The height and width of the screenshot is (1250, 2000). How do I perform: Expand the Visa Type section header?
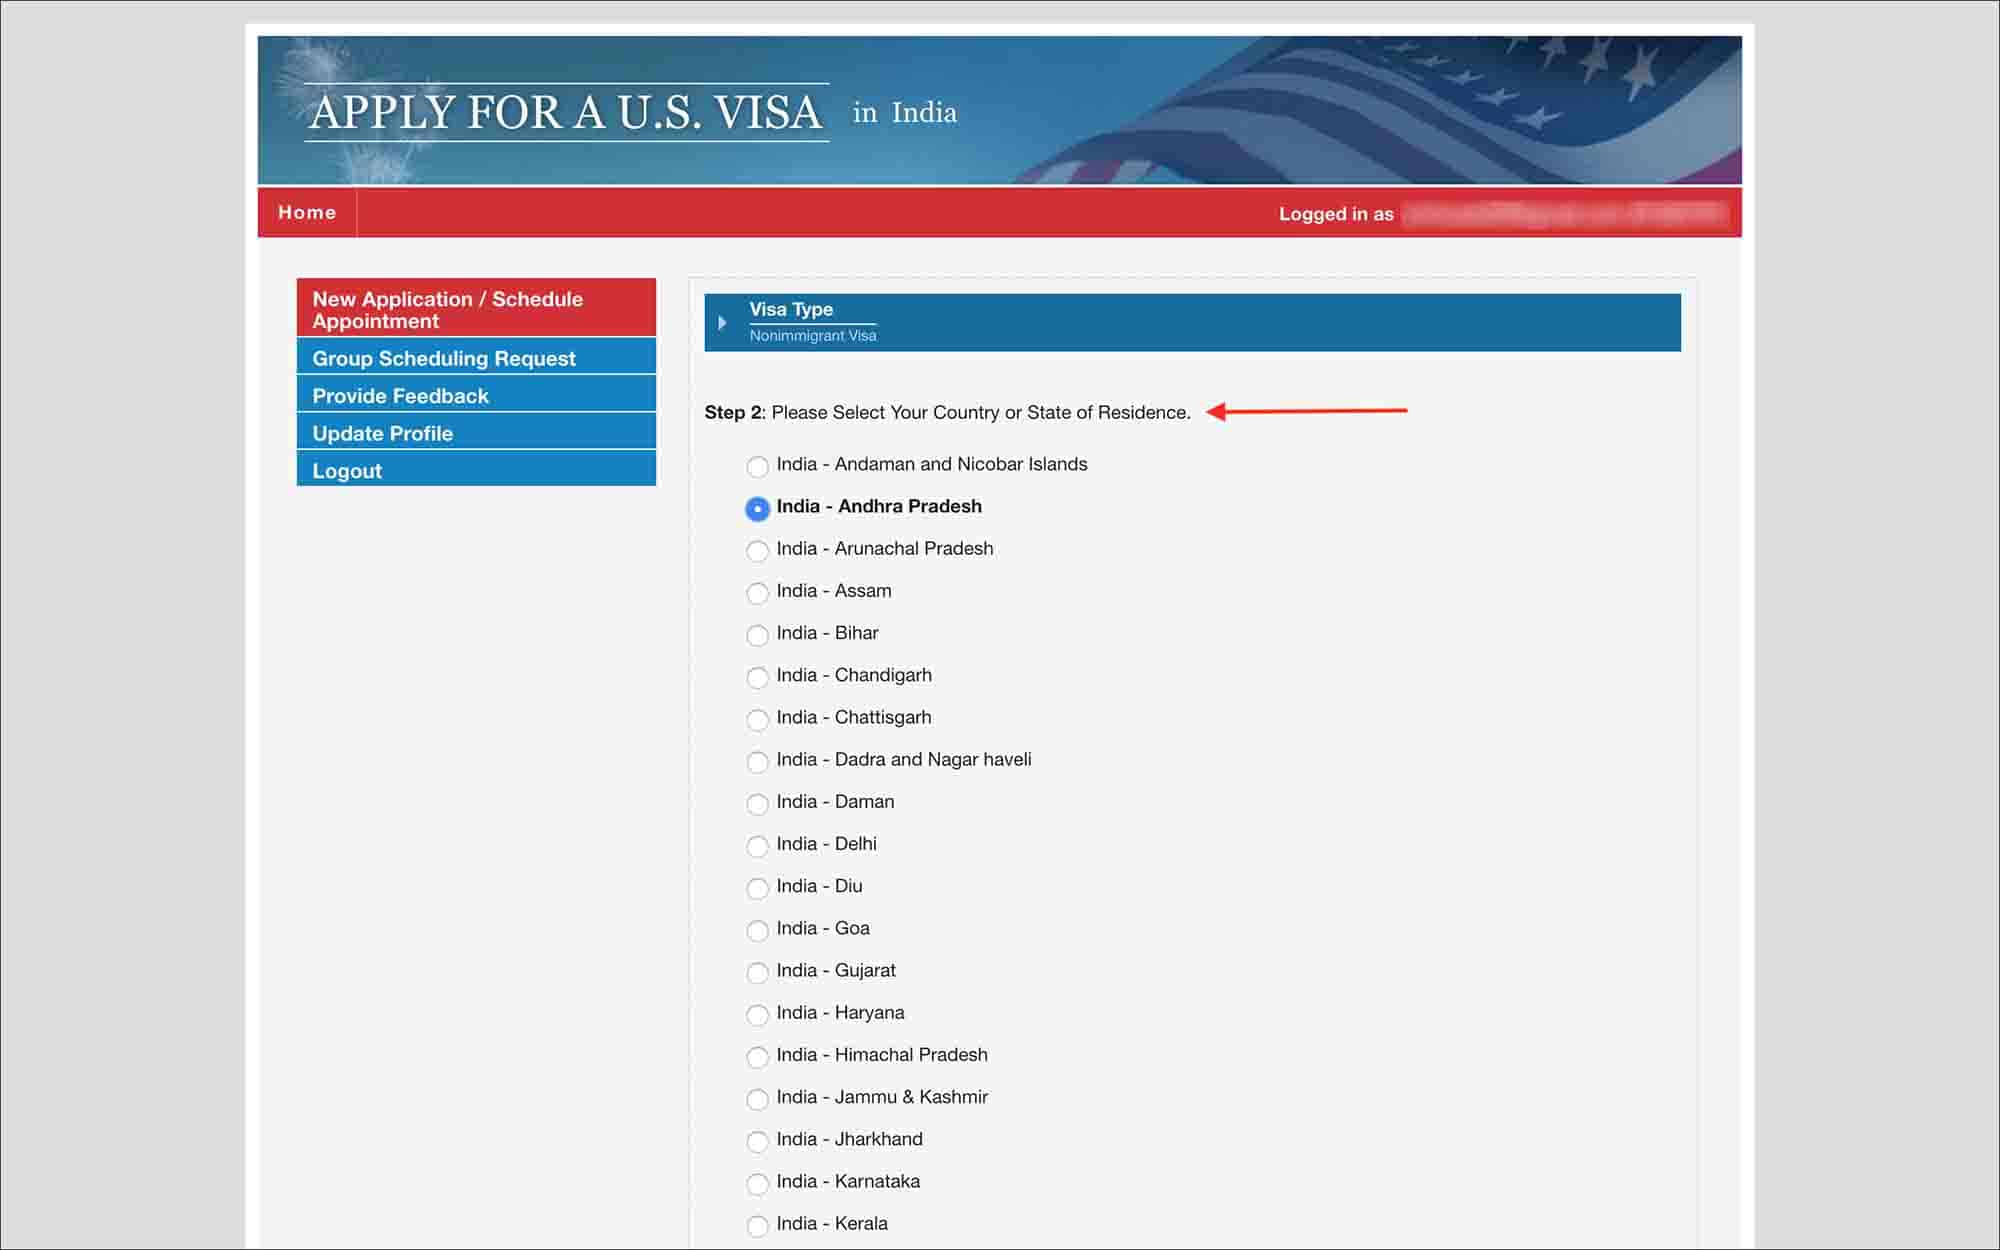[723, 320]
